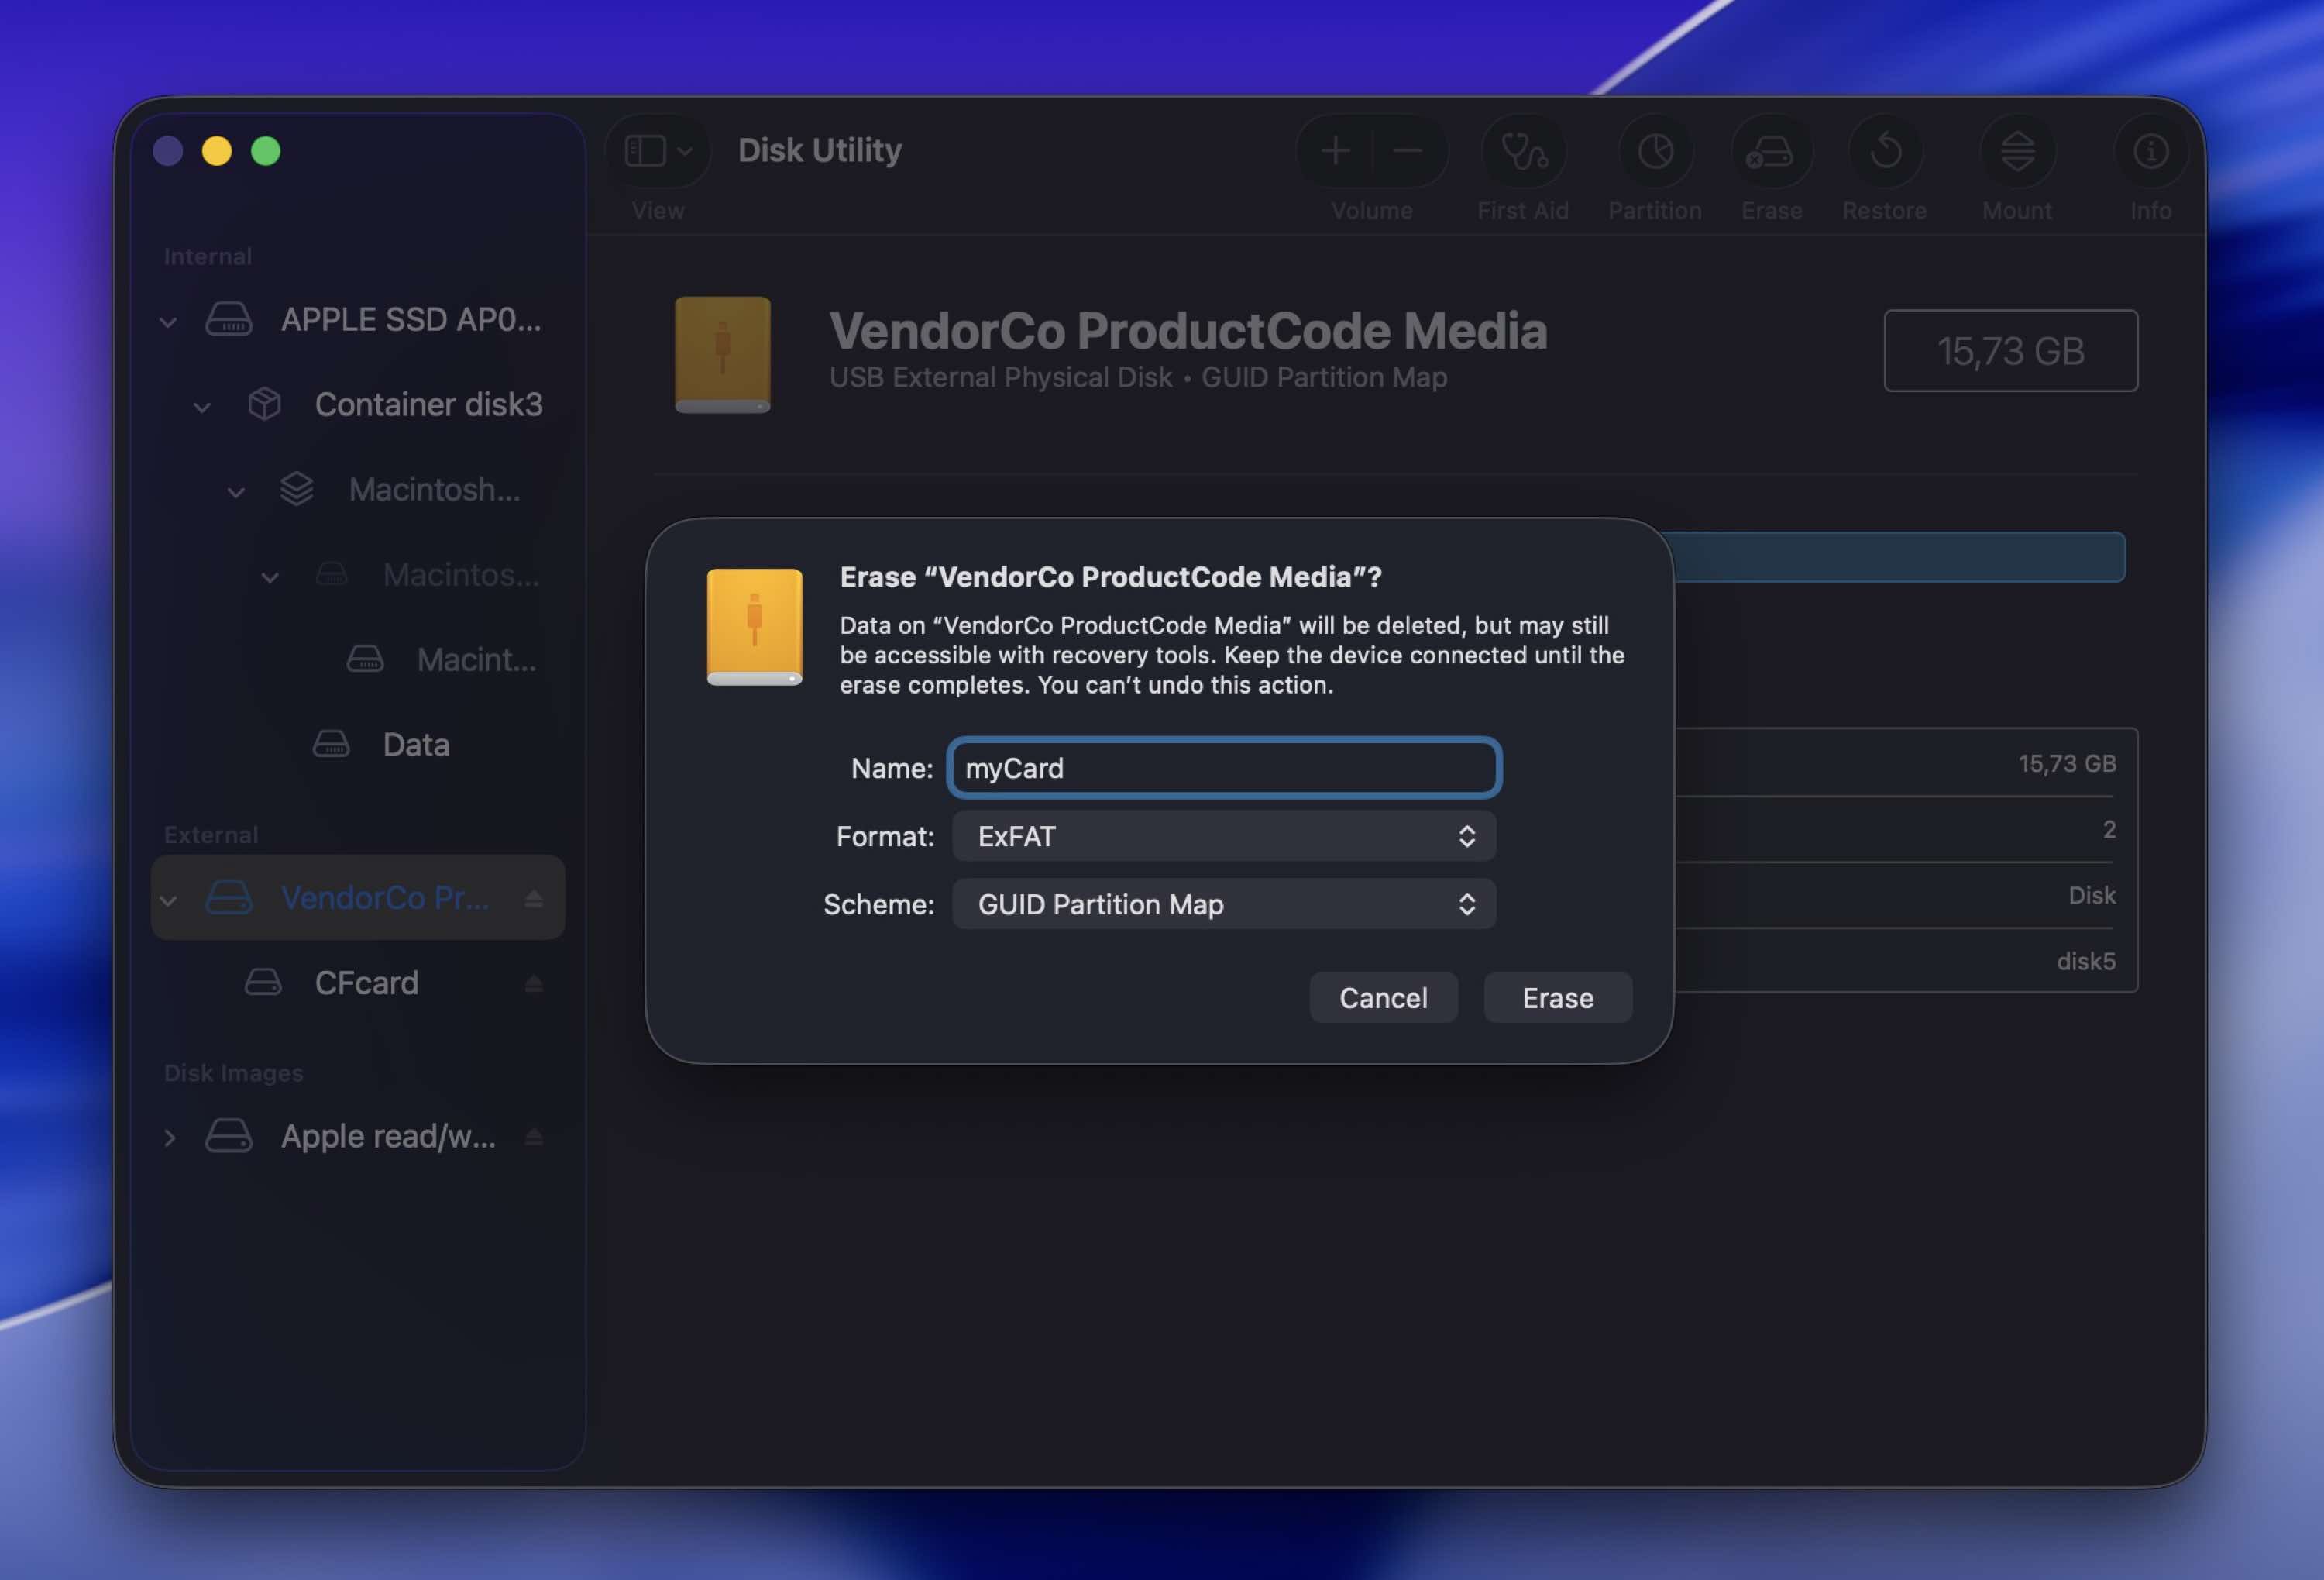Click the External sidebar section header
This screenshot has width=2324, height=1580.
tap(211, 834)
